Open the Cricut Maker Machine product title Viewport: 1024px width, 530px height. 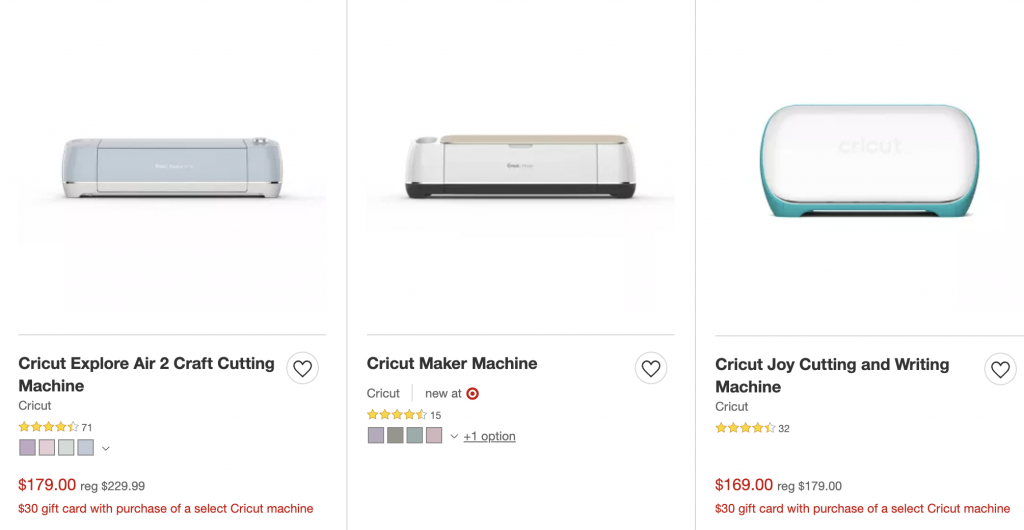[x=452, y=363]
